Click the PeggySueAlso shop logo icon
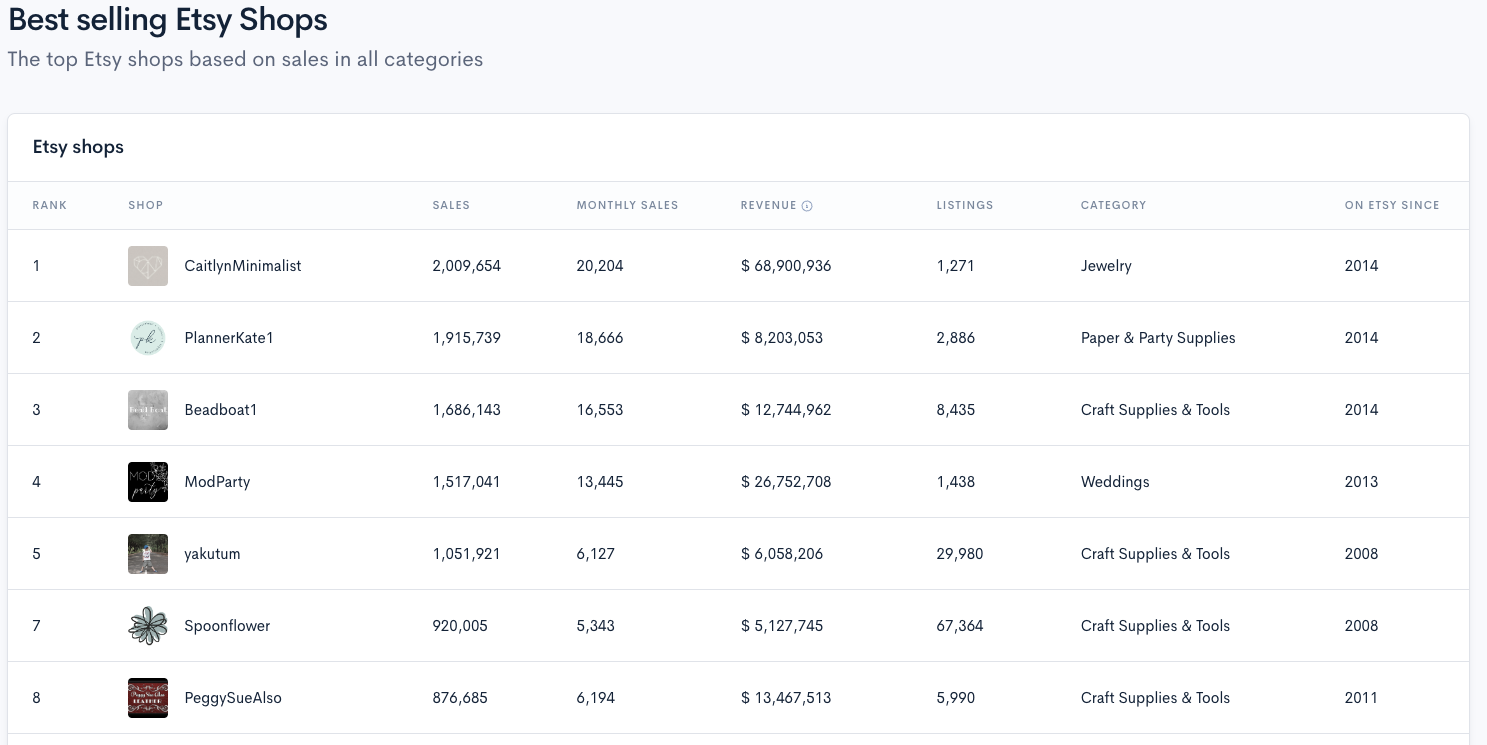The height and width of the screenshot is (745, 1487). tap(148, 698)
